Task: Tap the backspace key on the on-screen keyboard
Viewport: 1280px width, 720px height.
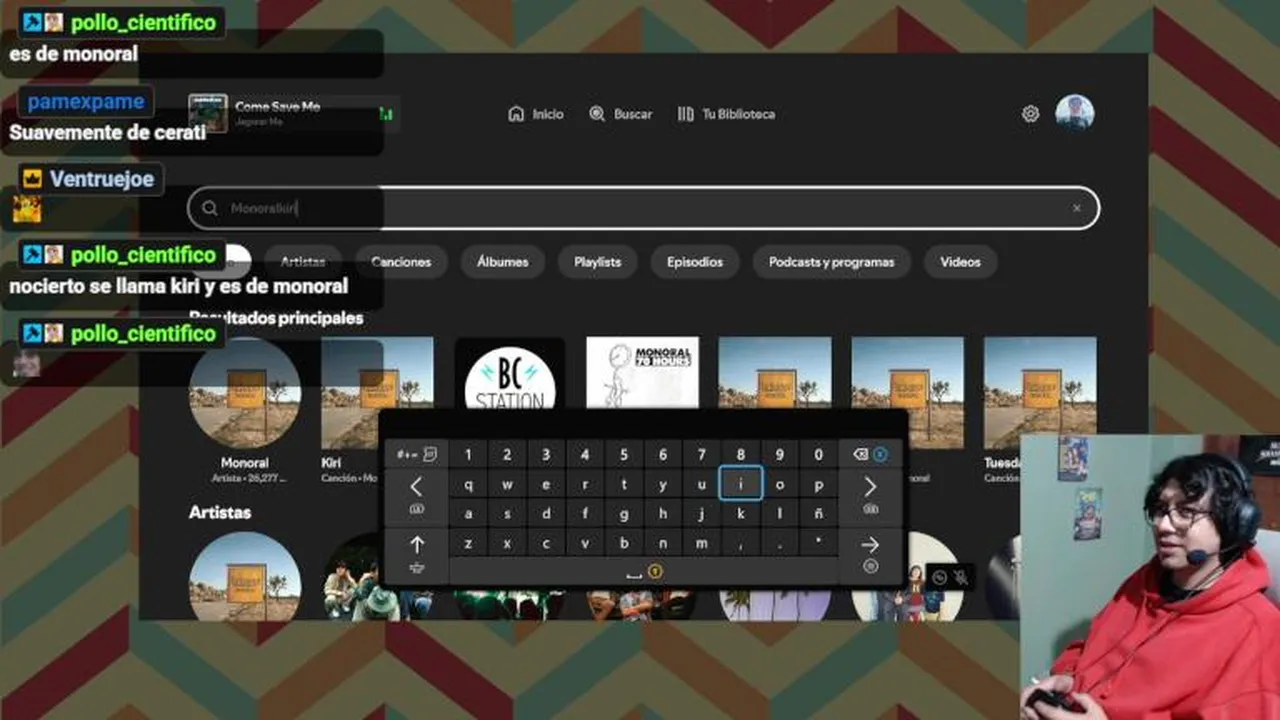Action: pos(870,454)
